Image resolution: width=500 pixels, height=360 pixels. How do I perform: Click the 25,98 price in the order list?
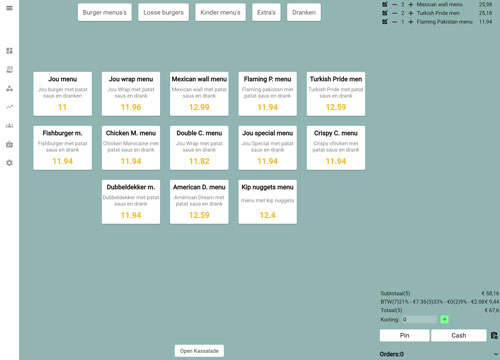pos(485,4)
